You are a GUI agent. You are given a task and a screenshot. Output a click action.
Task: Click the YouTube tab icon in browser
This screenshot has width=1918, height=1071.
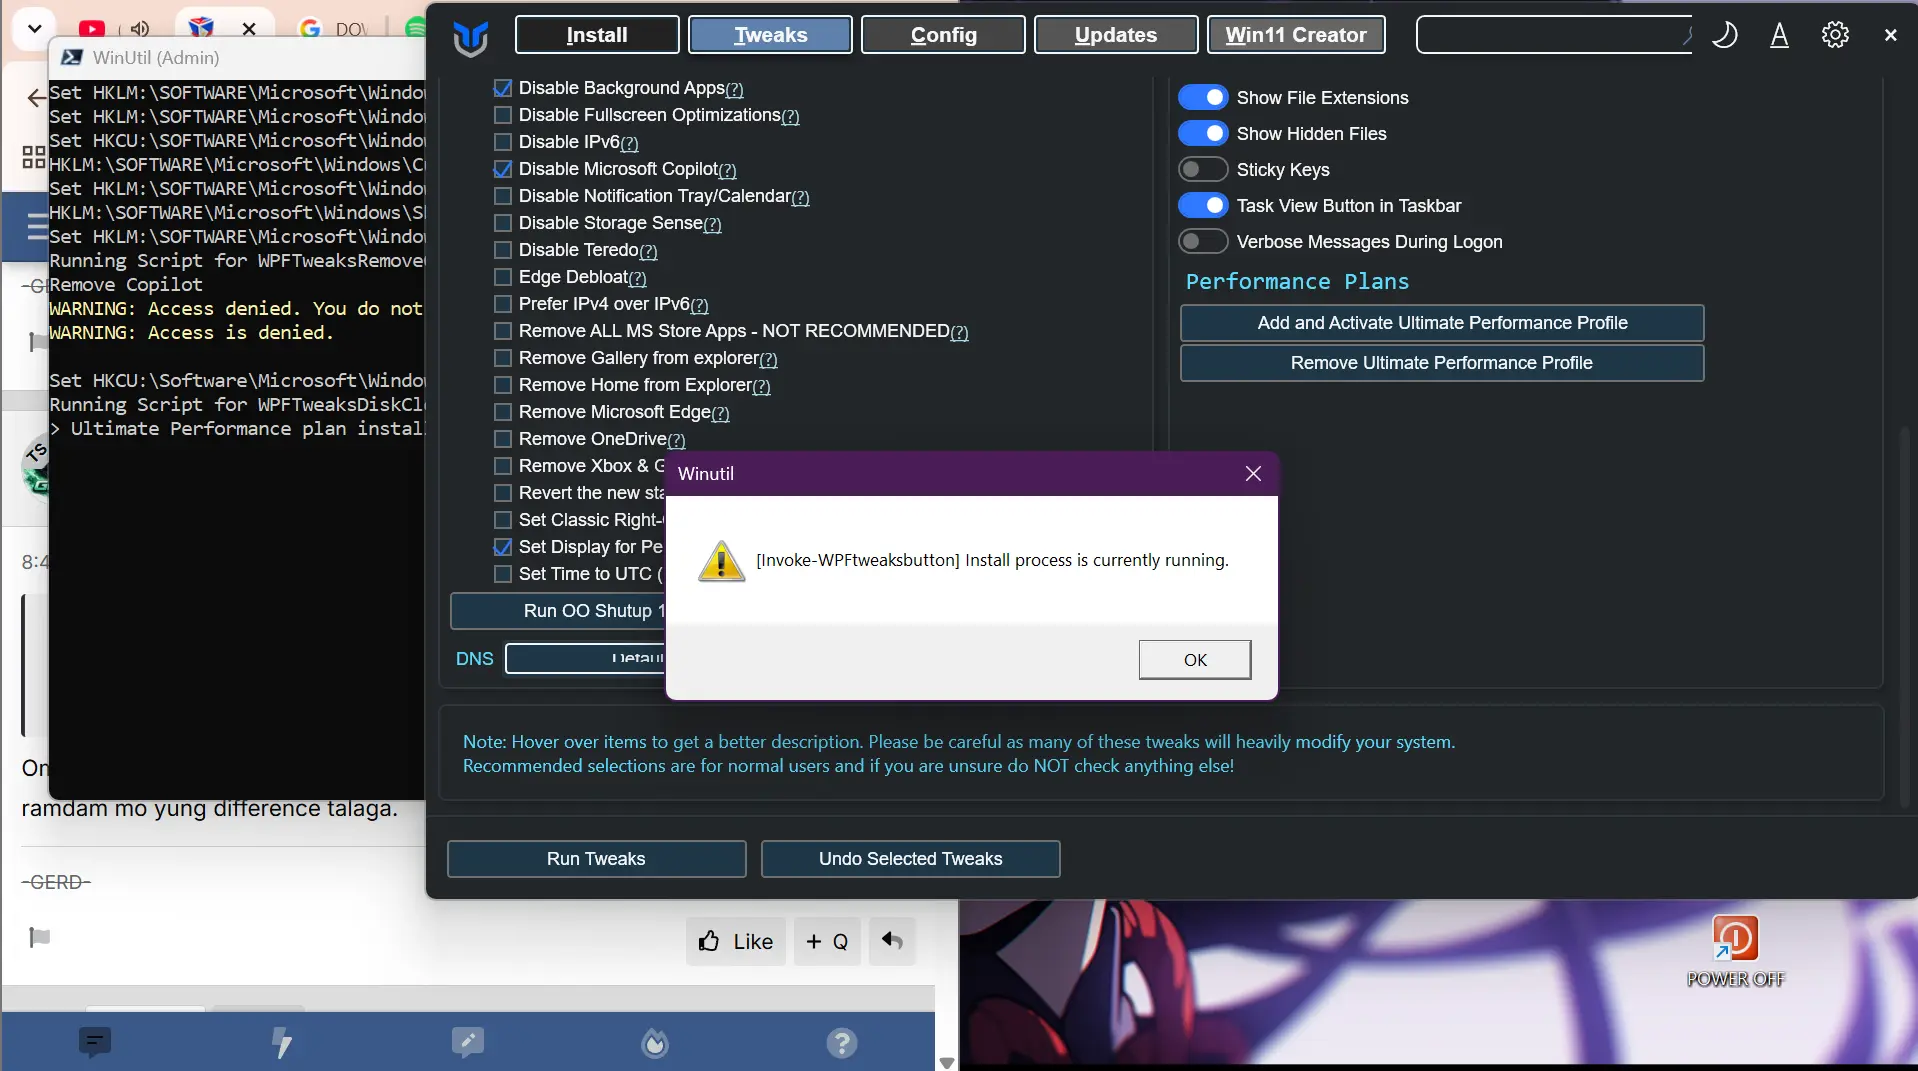coord(92,29)
